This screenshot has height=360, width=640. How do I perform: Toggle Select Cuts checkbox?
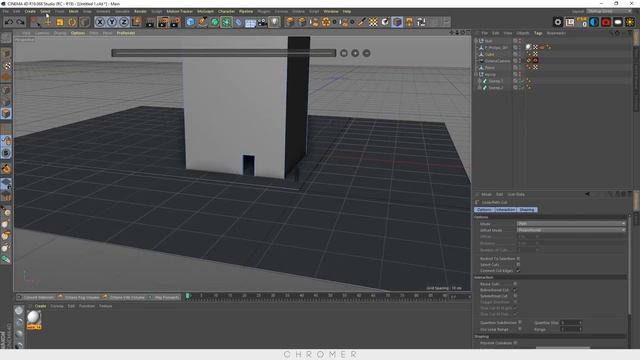point(518,264)
